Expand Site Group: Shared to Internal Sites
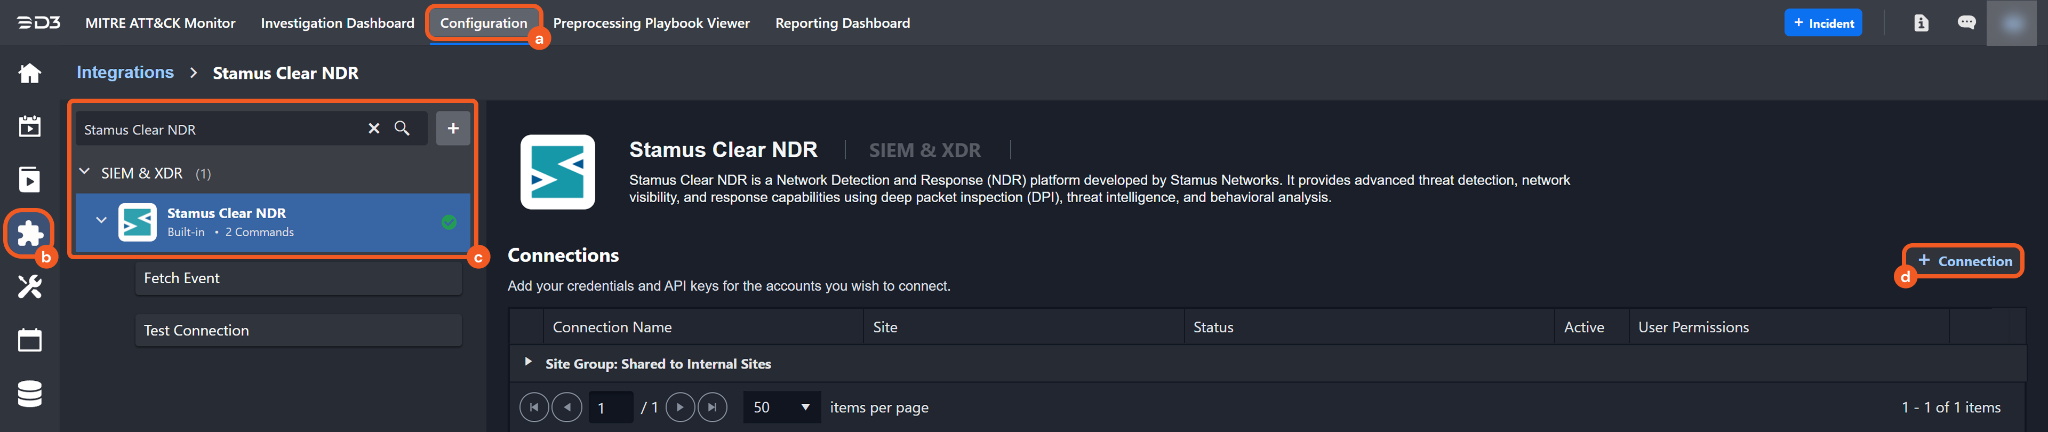 528,362
